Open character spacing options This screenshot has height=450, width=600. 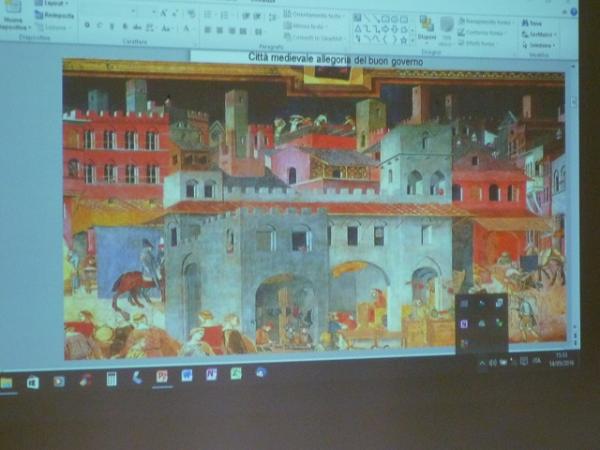click(150, 28)
